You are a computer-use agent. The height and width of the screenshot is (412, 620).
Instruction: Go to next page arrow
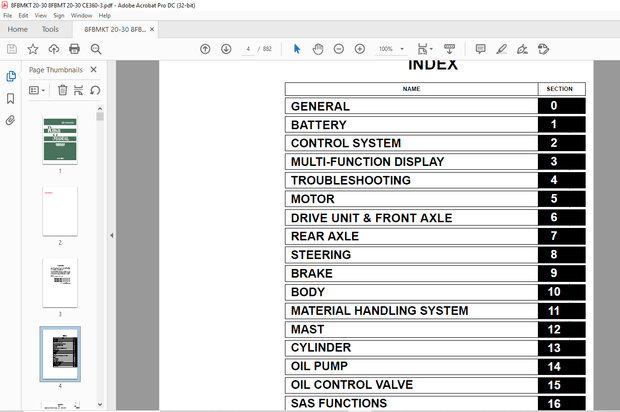coord(226,49)
